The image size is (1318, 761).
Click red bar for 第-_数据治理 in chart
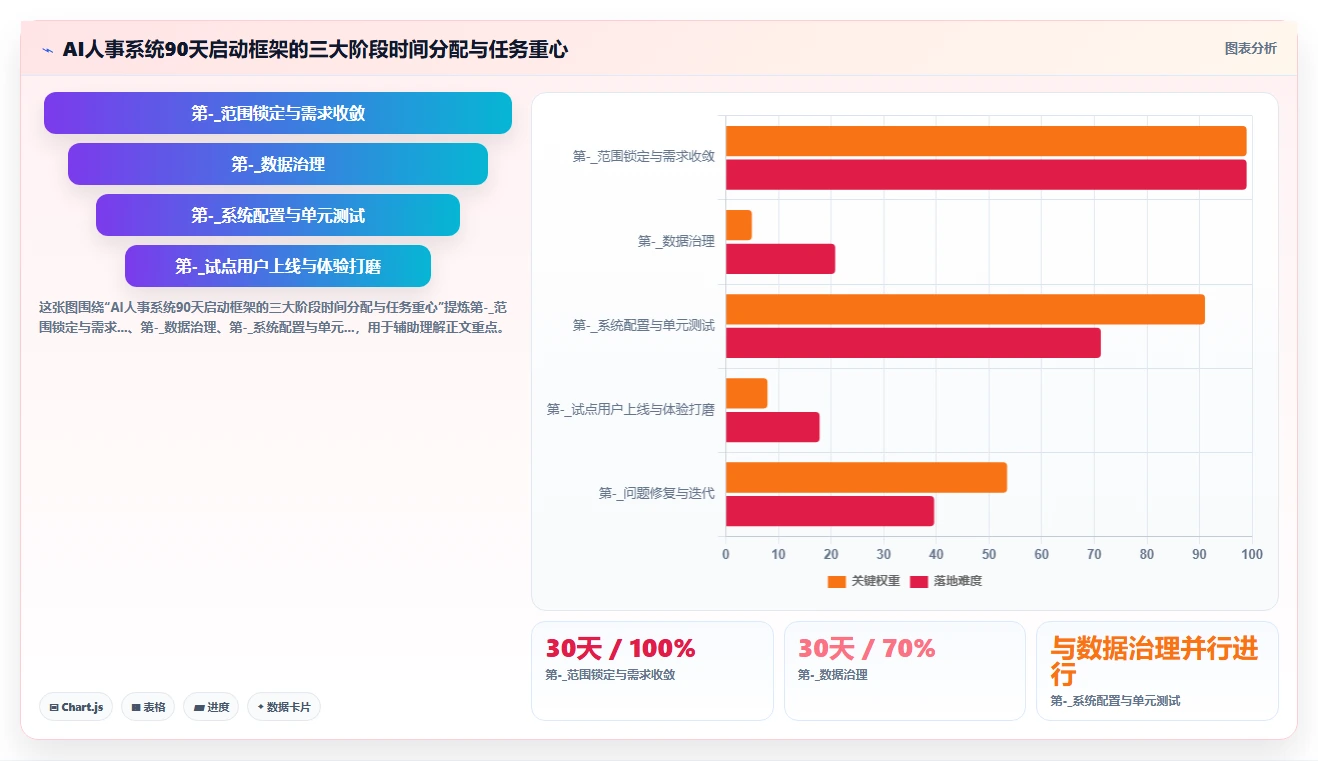(780, 259)
